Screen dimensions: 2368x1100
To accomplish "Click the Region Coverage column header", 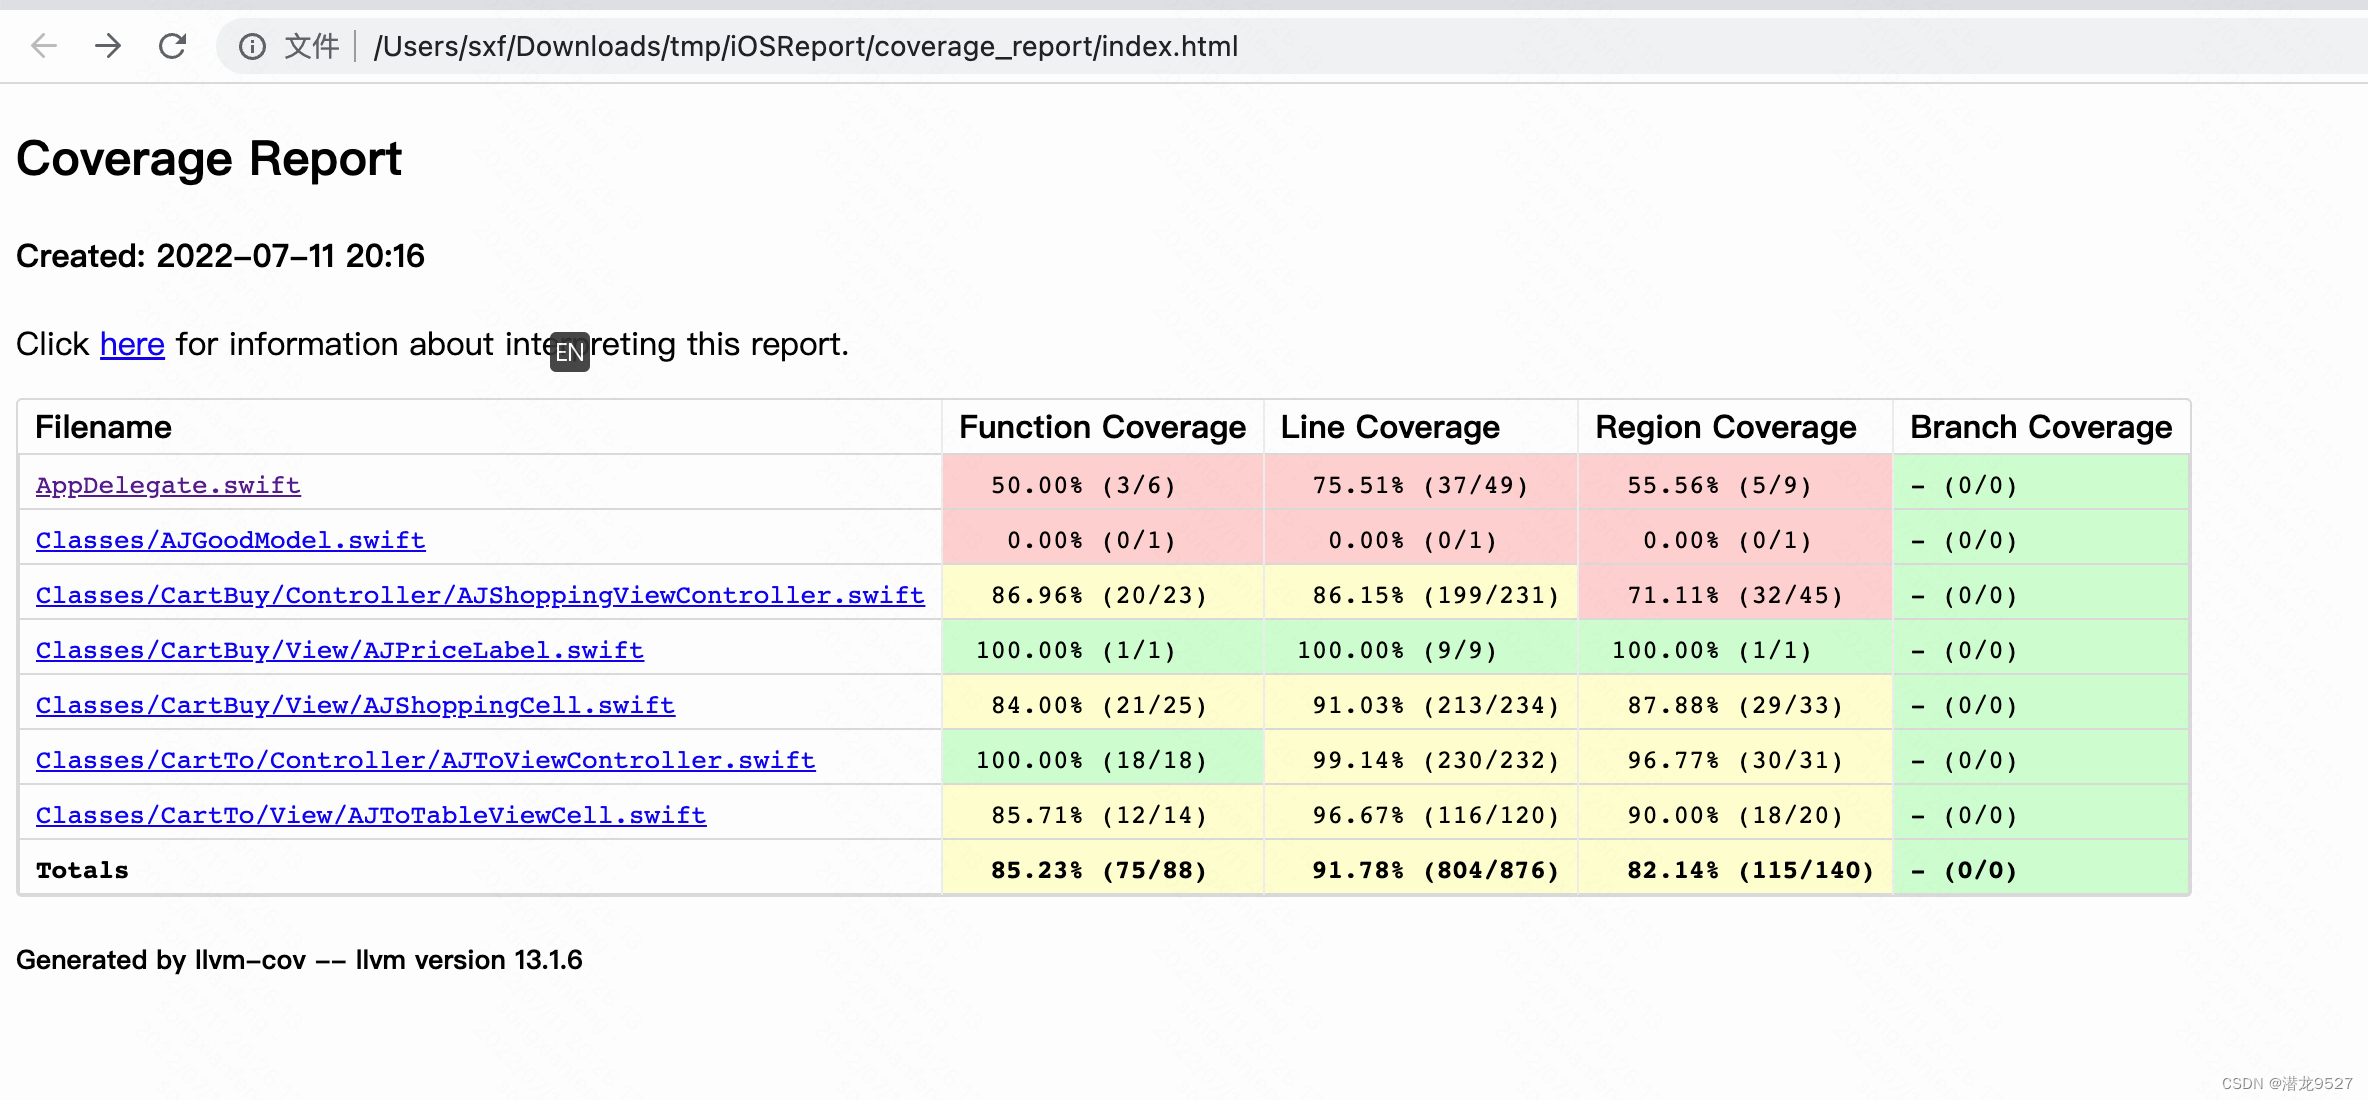I will tap(1725, 427).
